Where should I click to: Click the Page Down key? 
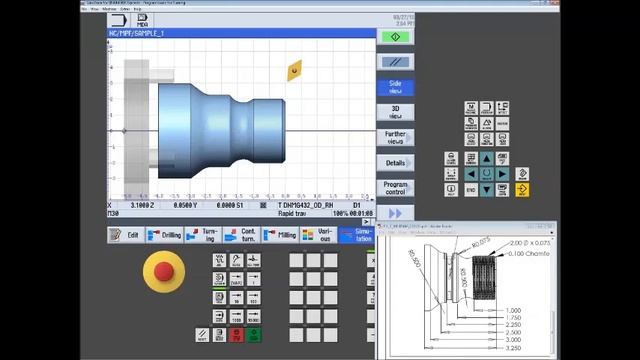pyautogui.click(x=502, y=190)
